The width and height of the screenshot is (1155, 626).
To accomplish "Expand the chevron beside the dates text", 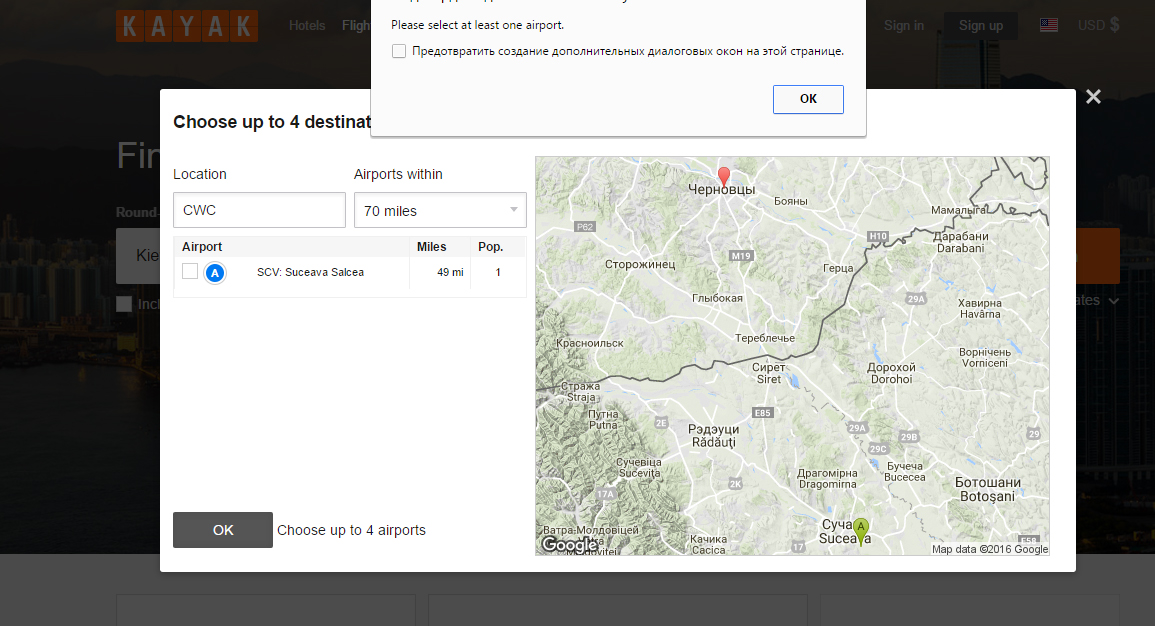I will [1113, 301].
